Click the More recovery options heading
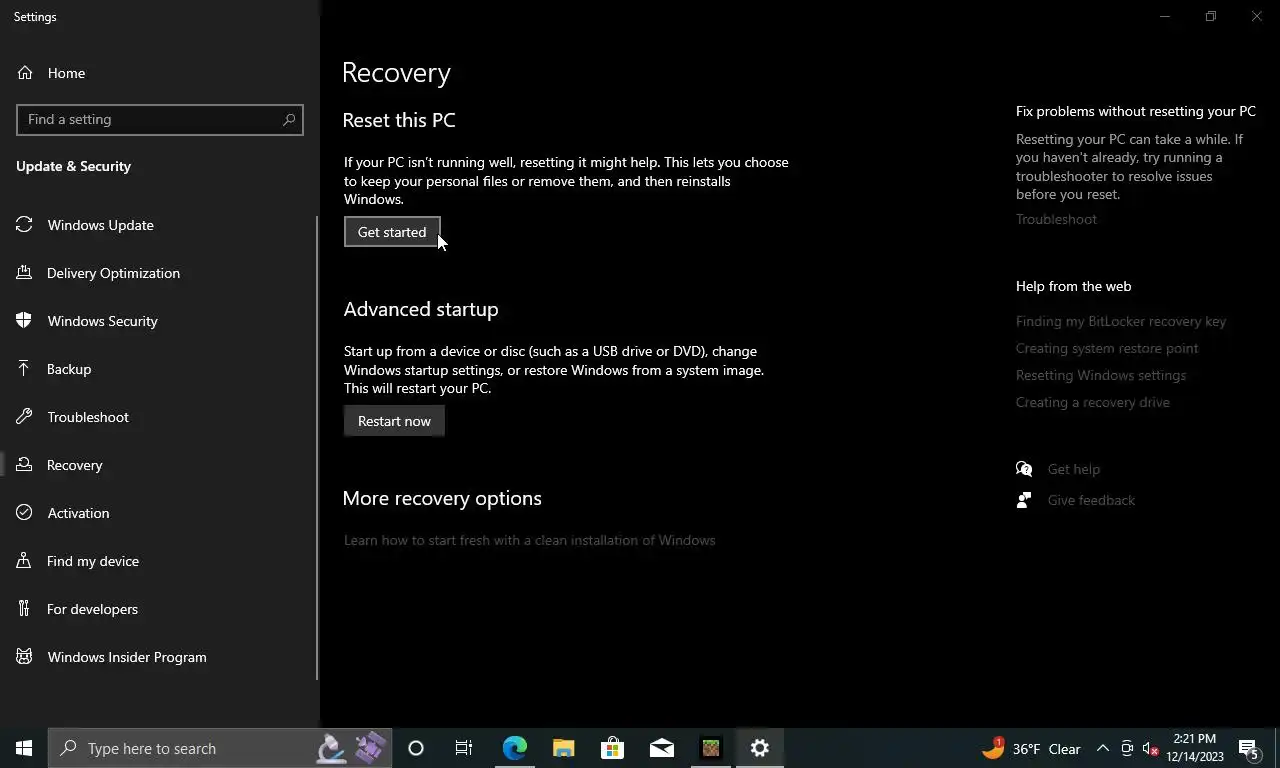 click(x=442, y=498)
